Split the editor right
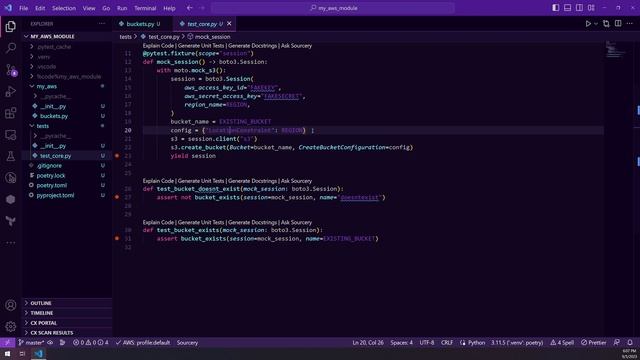The width and height of the screenshot is (640, 360). 618,24
